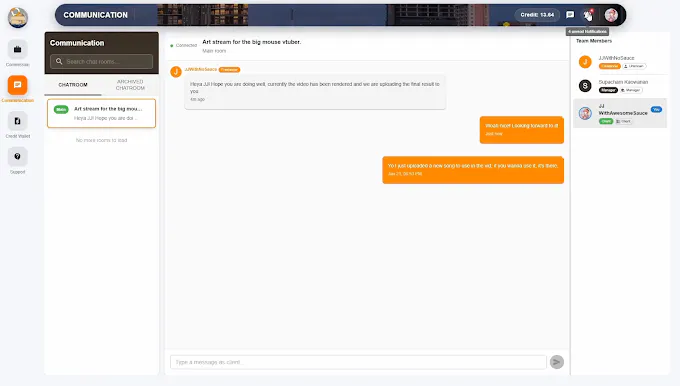This screenshot has width=680, height=386.
Task: Click the orange J avatar in Team Members
Action: point(585,62)
